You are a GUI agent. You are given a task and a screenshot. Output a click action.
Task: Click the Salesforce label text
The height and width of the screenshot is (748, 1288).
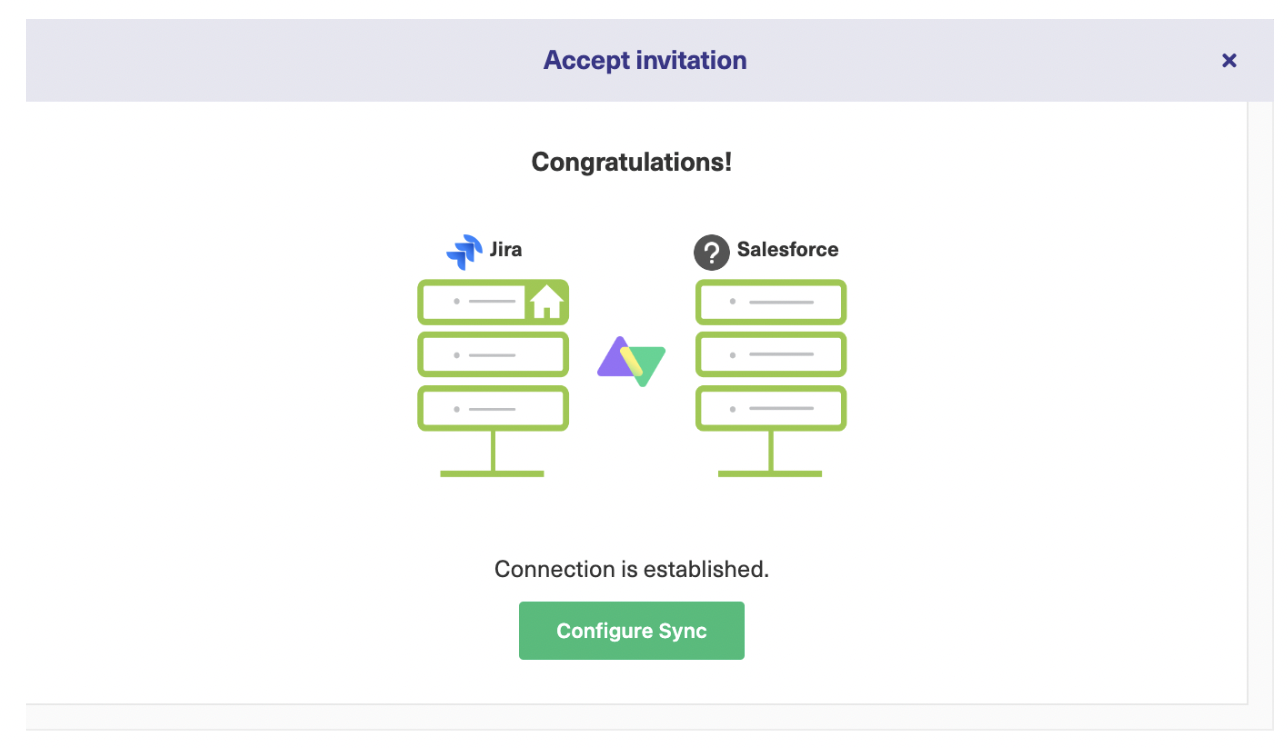(787, 250)
